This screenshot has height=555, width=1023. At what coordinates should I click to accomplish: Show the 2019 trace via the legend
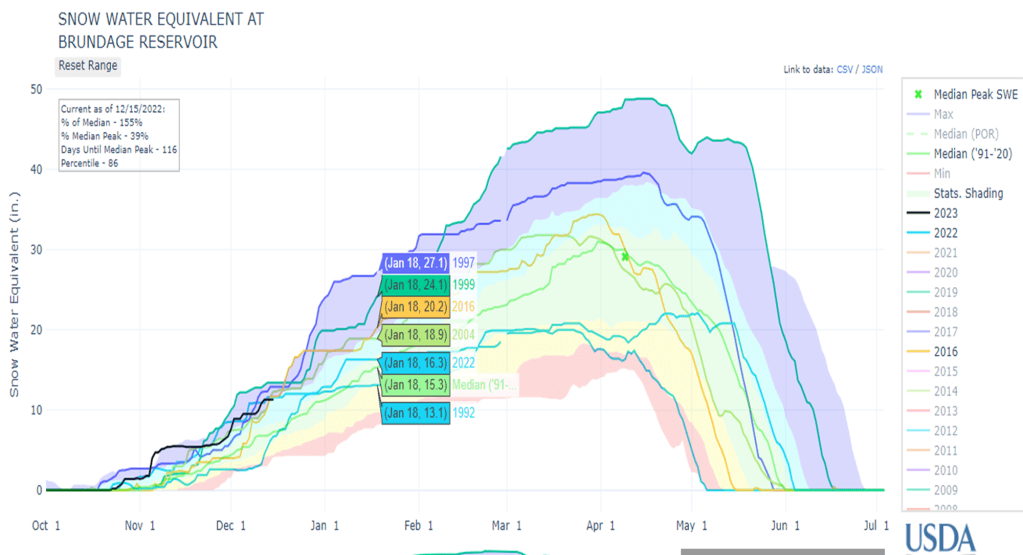948,292
